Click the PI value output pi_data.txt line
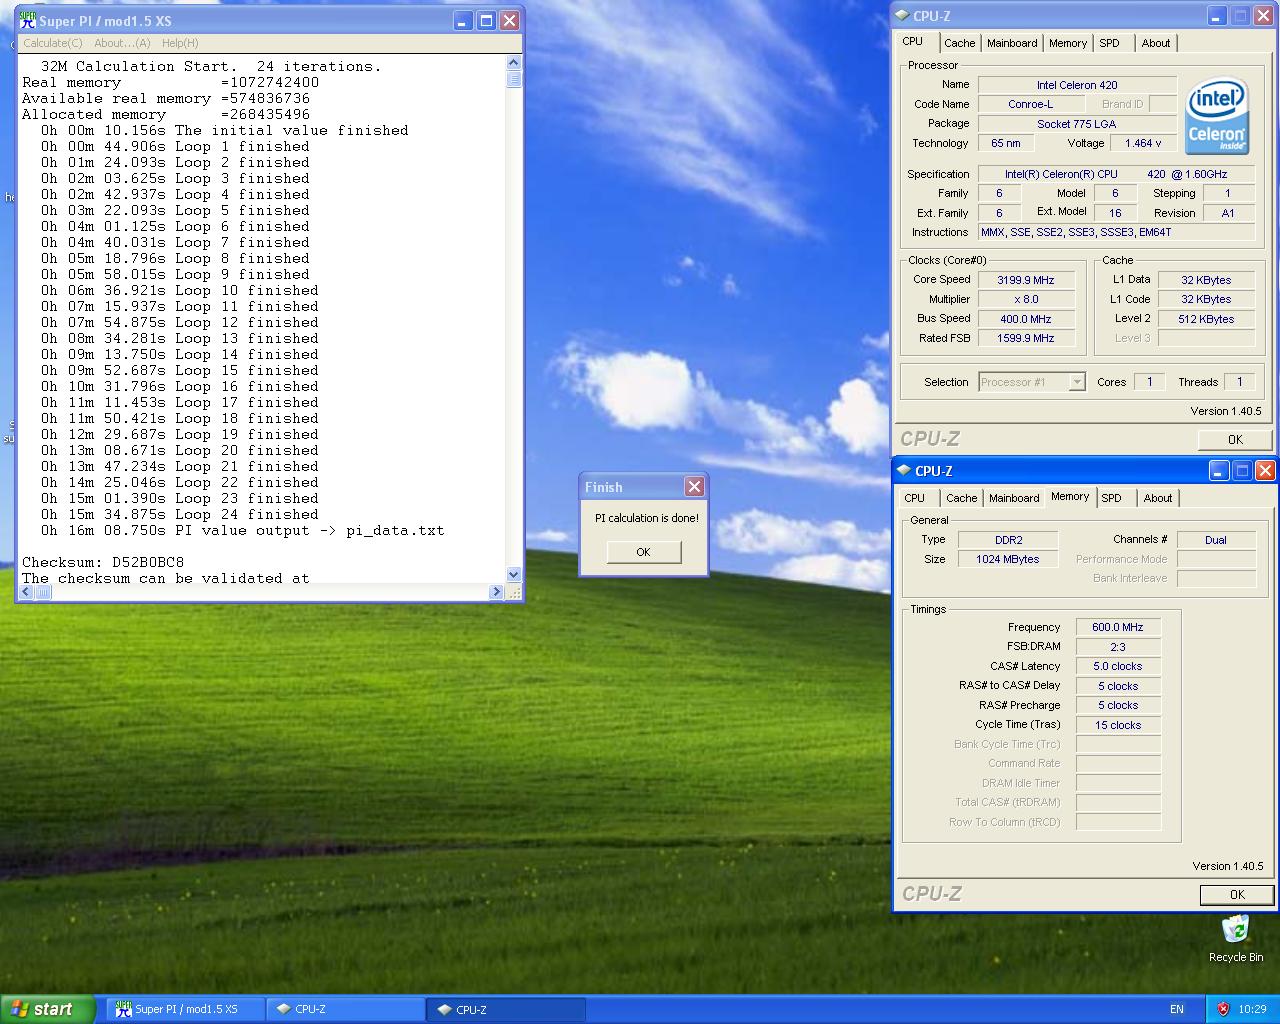The height and width of the screenshot is (1024, 1280). (x=242, y=530)
